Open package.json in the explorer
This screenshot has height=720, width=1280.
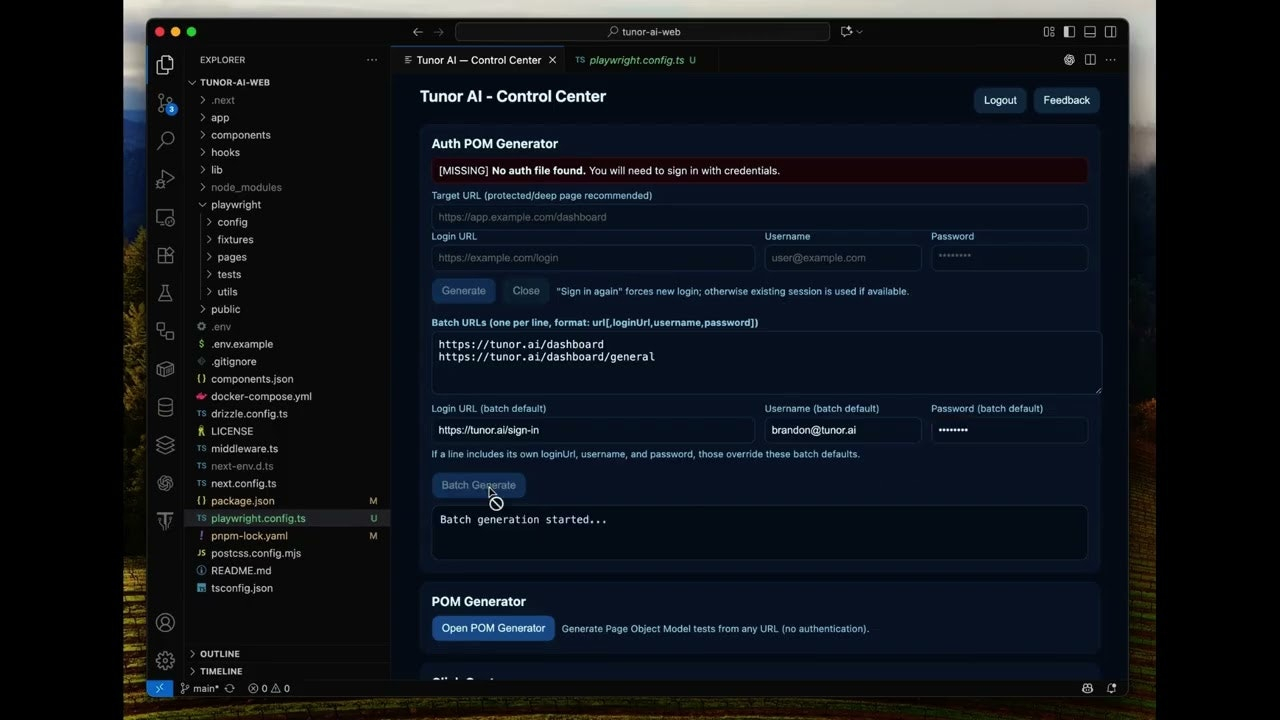242,501
